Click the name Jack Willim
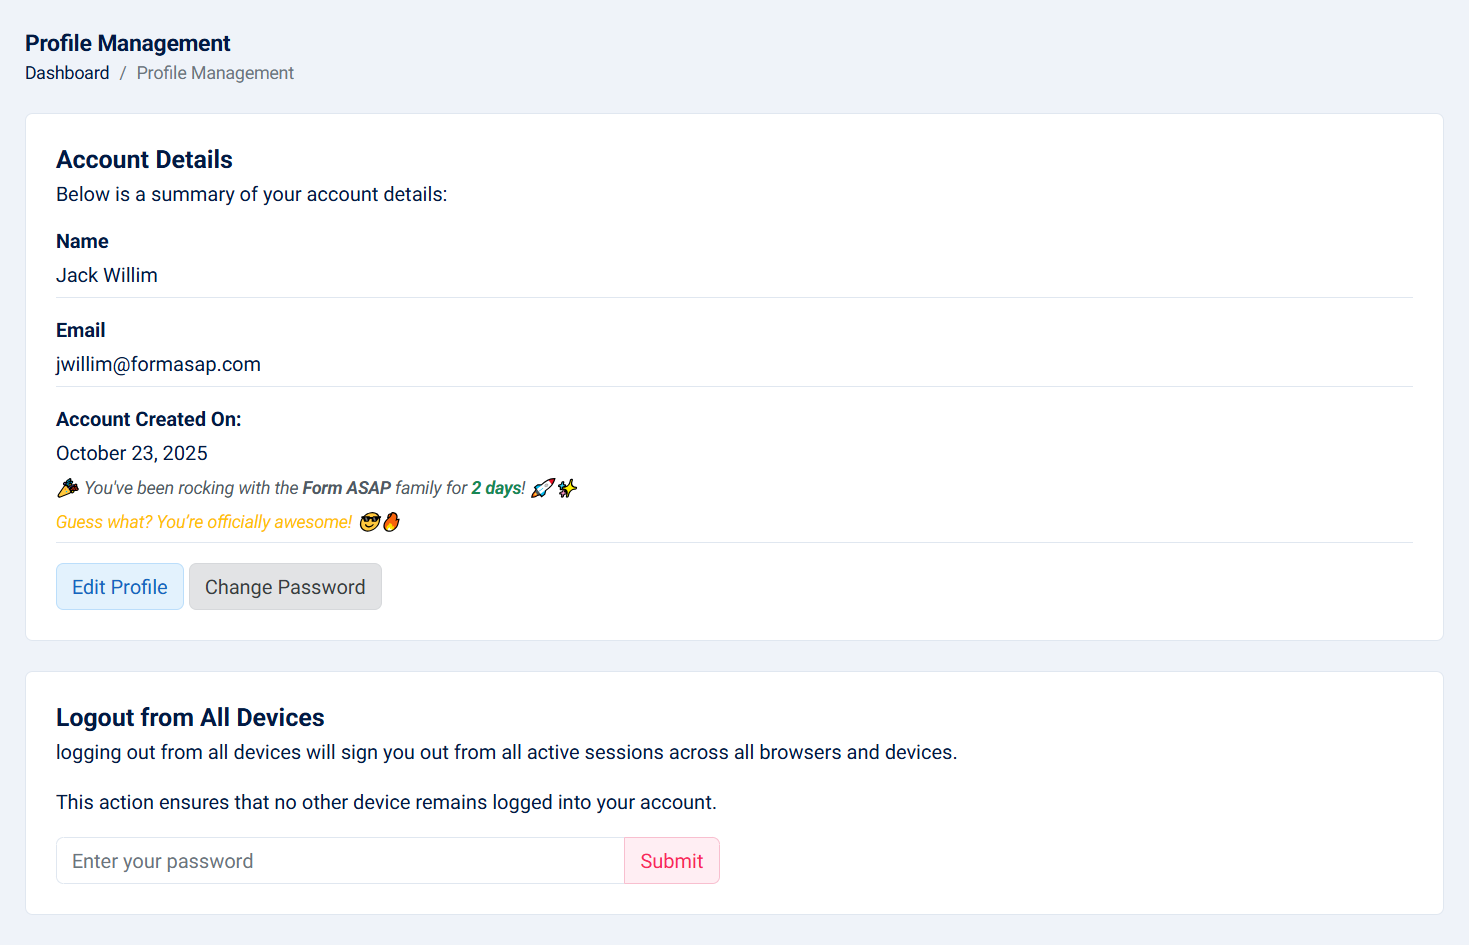This screenshot has width=1469, height=945. click(107, 275)
